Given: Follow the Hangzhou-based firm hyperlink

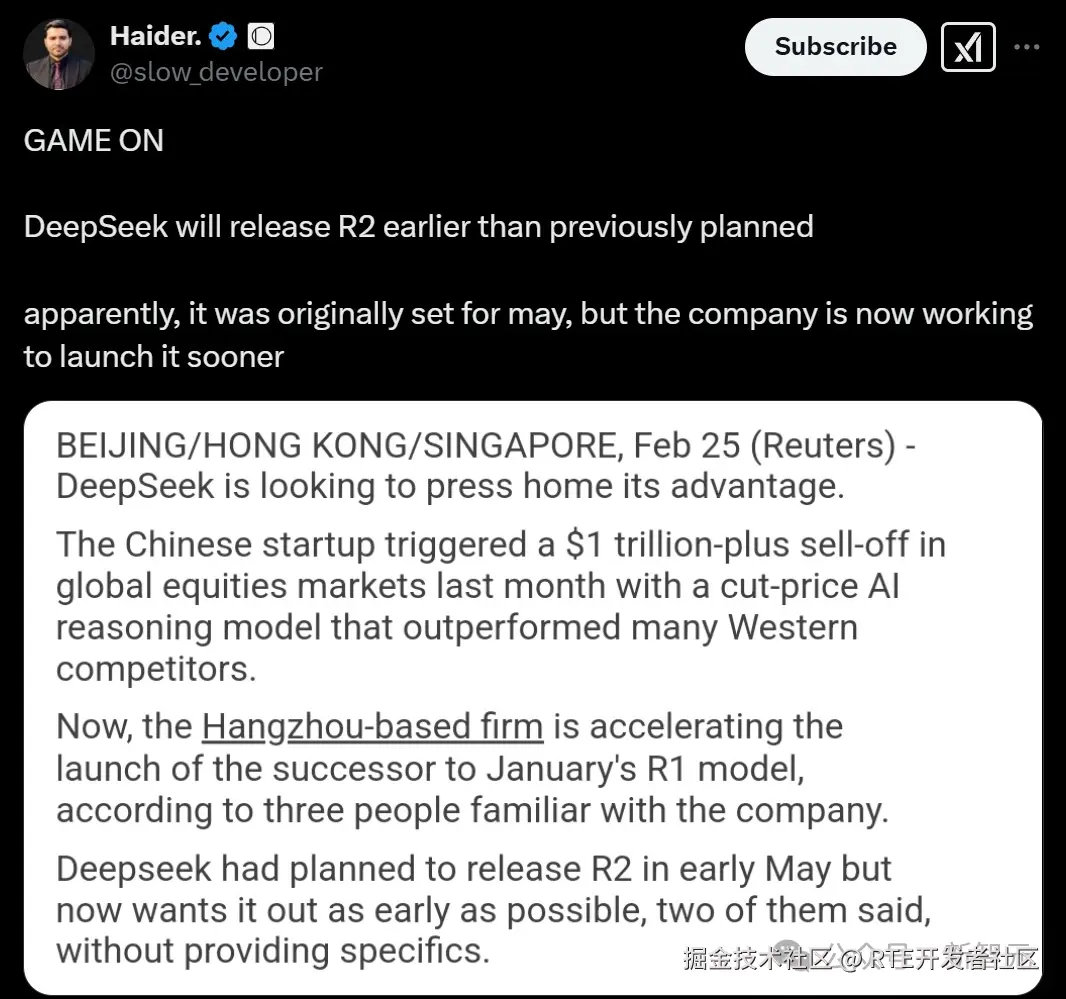Looking at the screenshot, I should 373,726.
